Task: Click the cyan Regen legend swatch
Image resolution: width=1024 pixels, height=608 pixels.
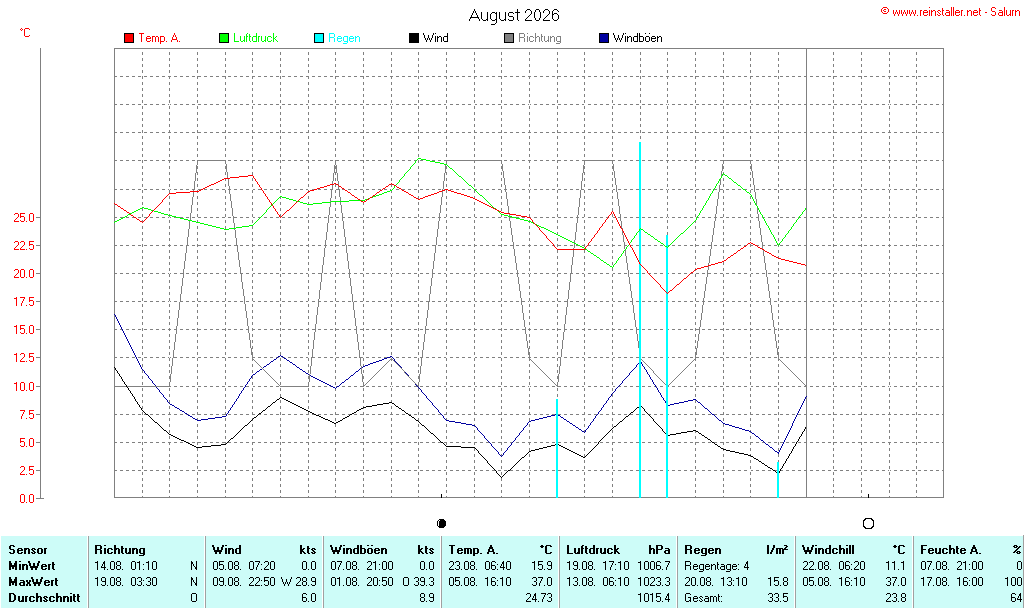Action: 319,38
